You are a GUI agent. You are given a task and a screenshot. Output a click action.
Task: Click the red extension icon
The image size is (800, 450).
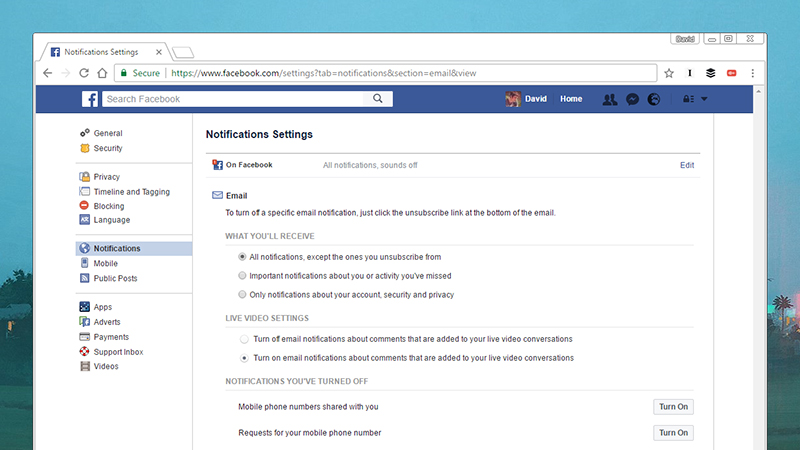732,73
